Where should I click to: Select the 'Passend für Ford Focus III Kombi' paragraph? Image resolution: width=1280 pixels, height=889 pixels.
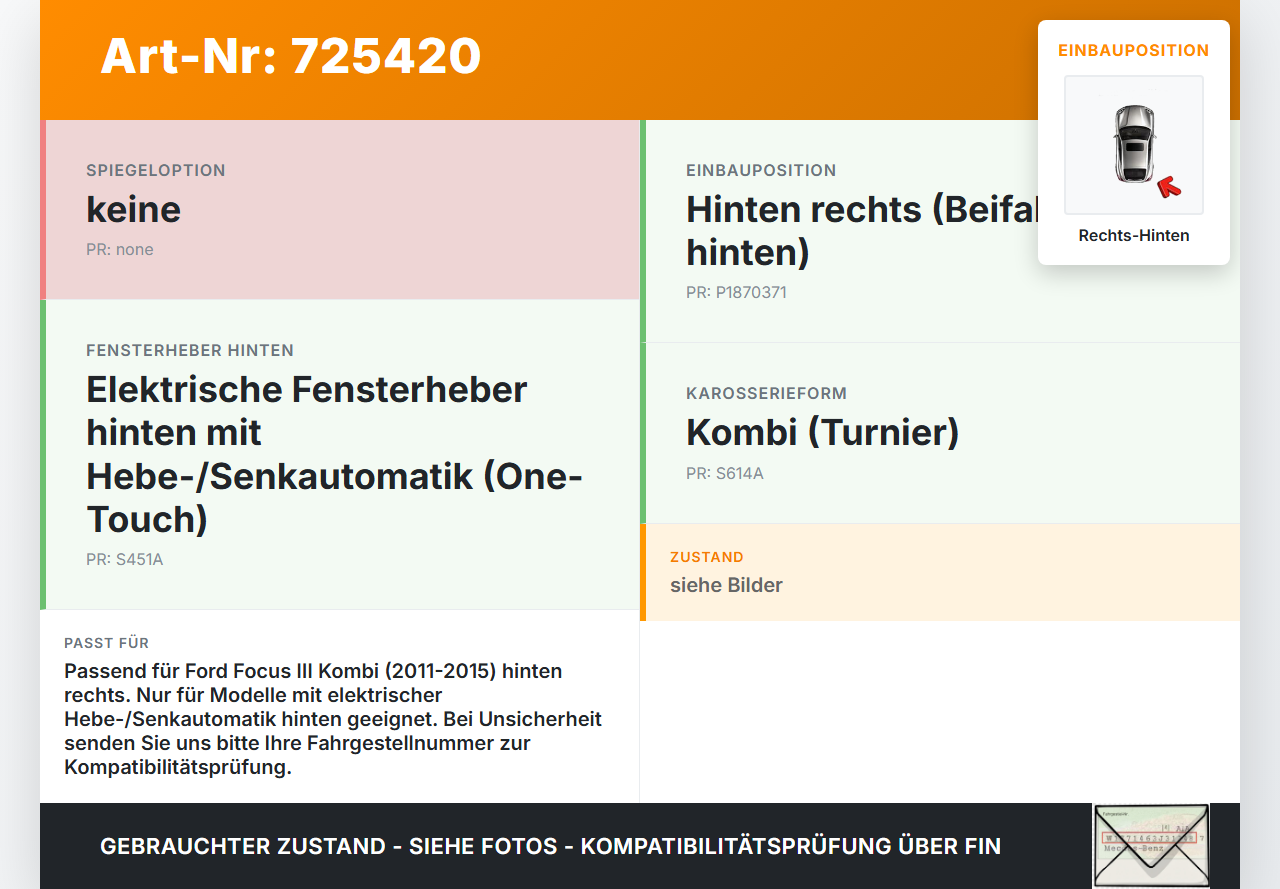333,719
